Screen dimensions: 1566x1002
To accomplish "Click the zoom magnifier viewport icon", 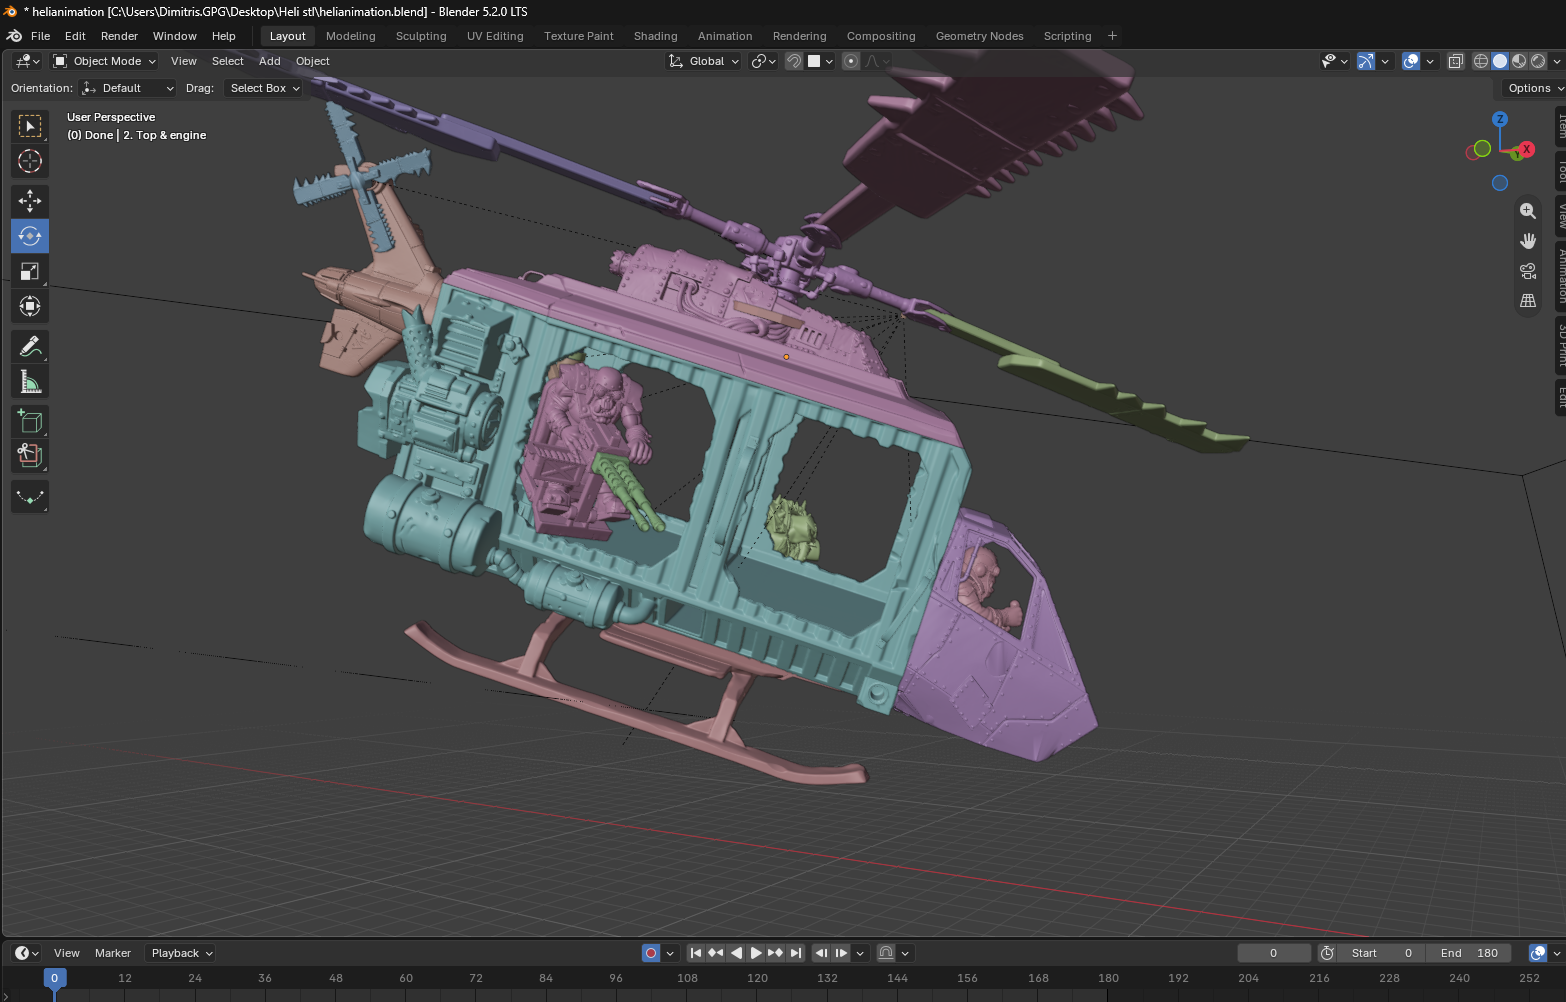I will pyautogui.click(x=1528, y=211).
